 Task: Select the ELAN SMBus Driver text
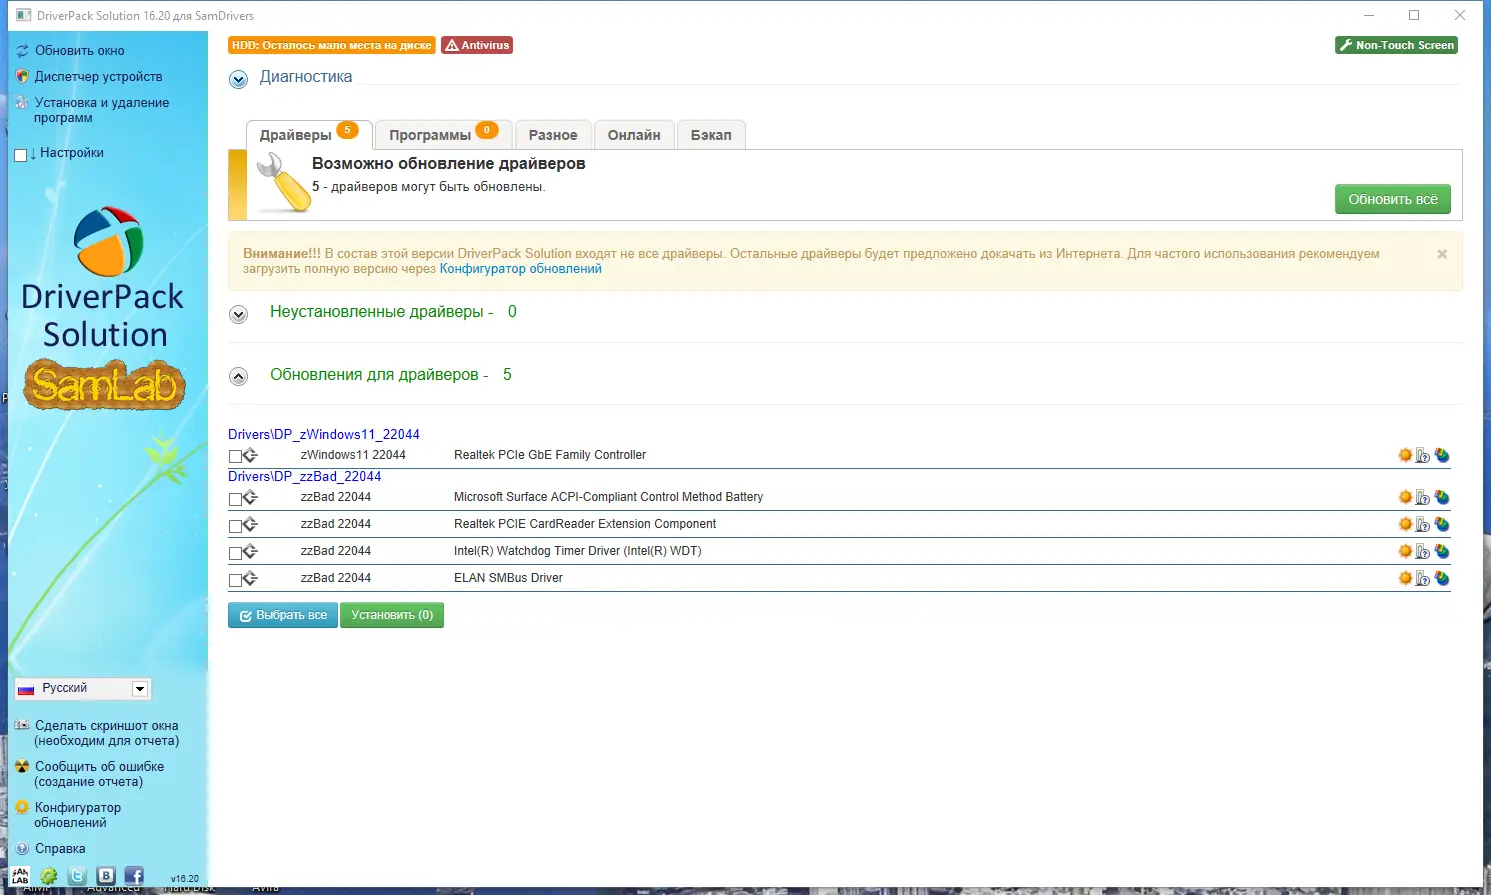[508, 578]
